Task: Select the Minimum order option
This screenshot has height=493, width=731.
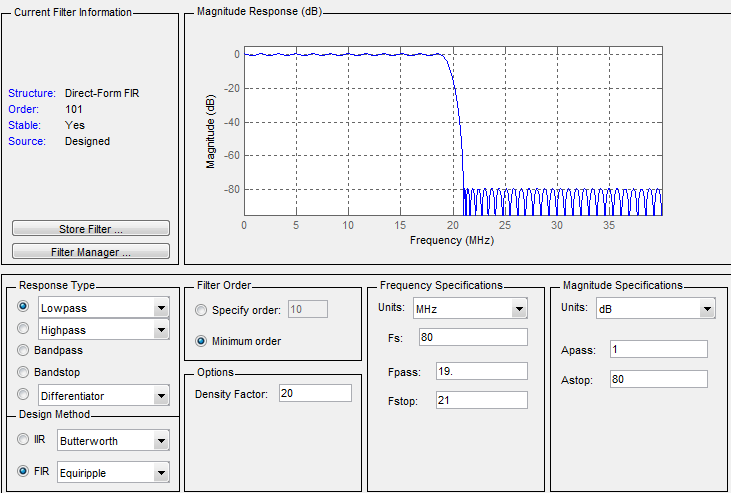Action: 201,341
